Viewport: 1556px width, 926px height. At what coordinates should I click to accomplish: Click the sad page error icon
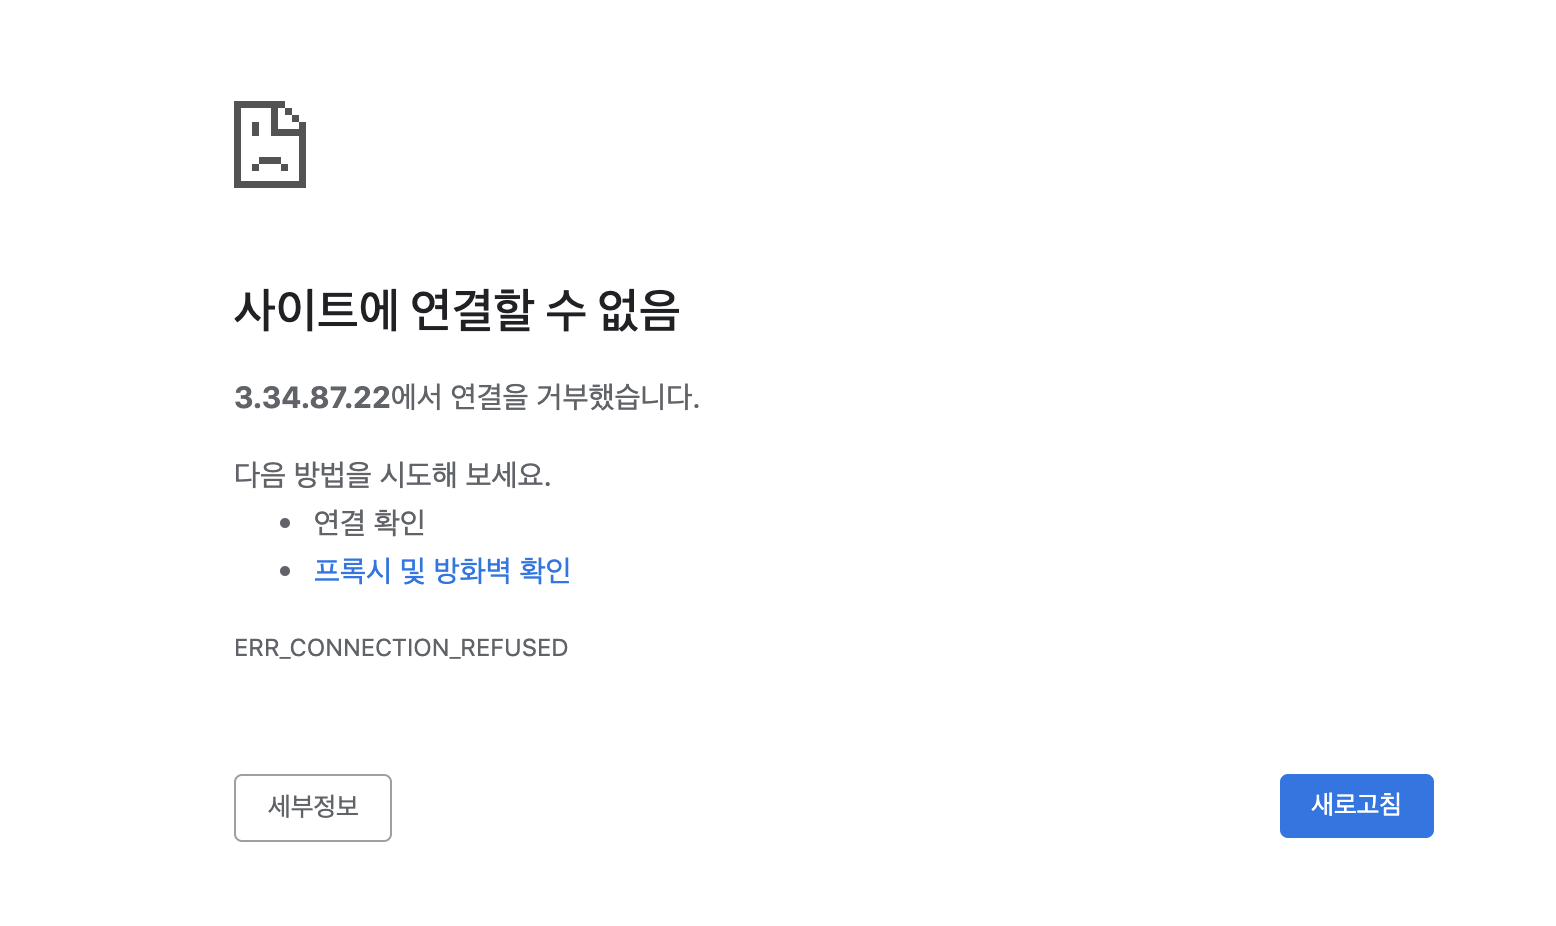pyautogui.click(x=270, y=144)
